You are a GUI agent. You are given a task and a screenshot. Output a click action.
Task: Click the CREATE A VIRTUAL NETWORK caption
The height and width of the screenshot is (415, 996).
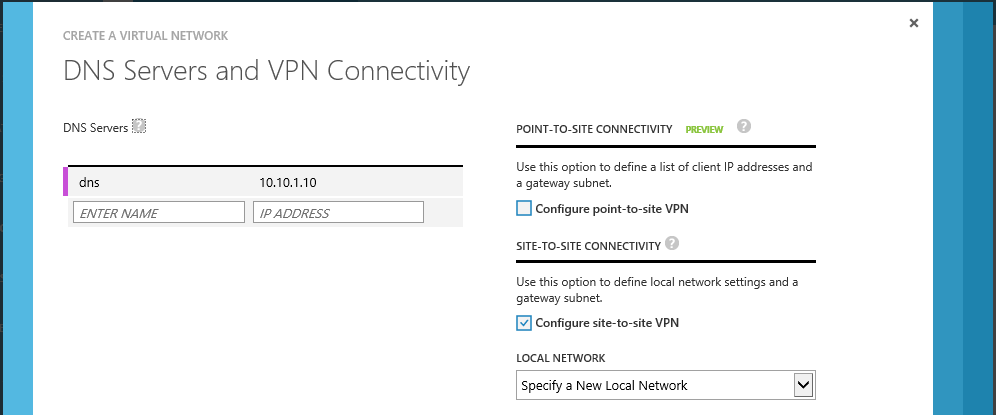point(146,36)
